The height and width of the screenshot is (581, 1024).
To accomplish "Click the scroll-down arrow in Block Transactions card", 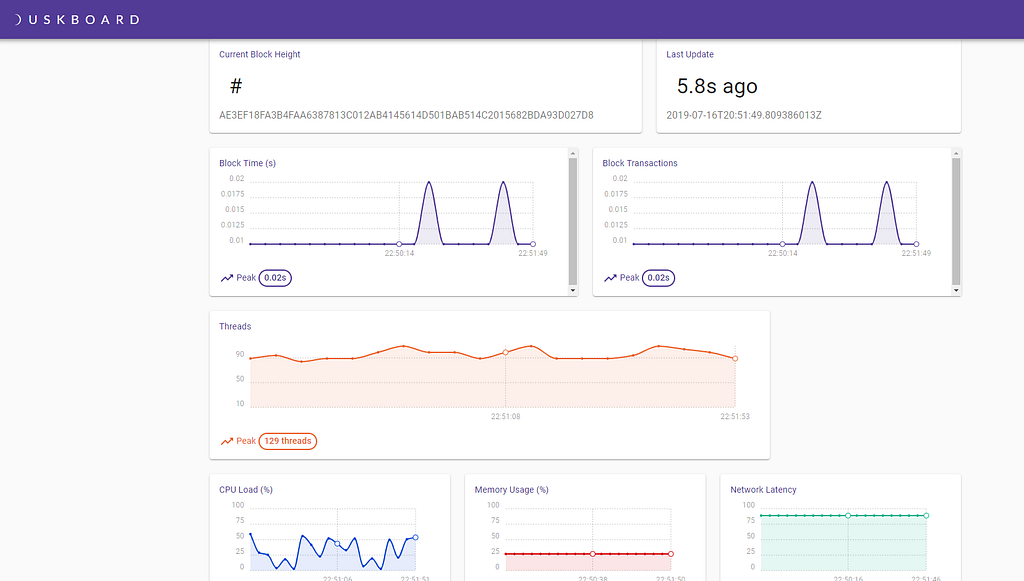I will click(x=957, y=290).
